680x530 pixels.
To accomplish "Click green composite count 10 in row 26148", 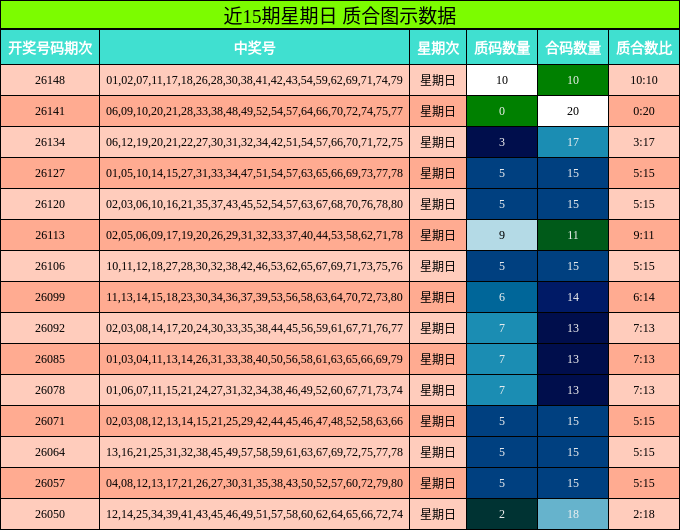I will 573,80.
